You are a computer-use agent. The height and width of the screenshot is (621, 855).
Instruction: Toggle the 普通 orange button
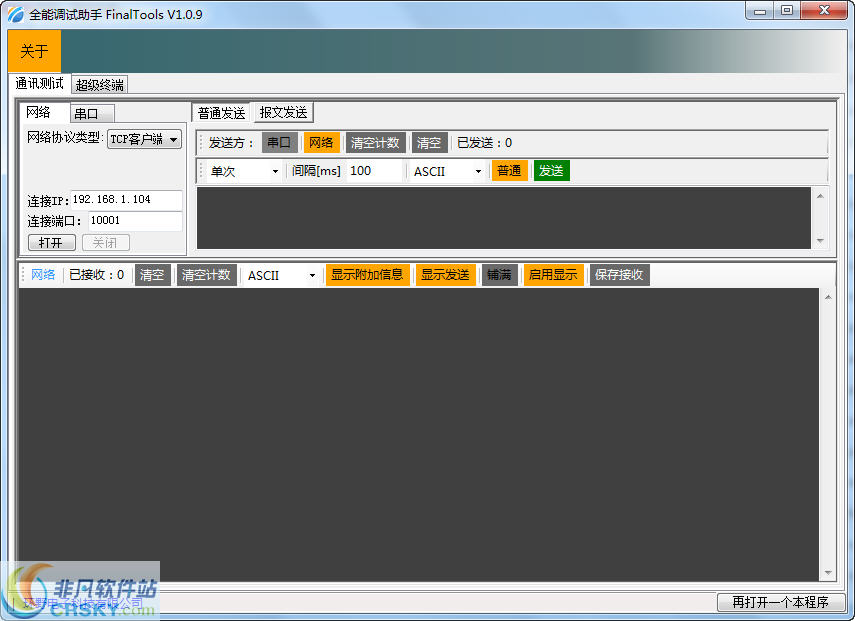click(509, 171)
